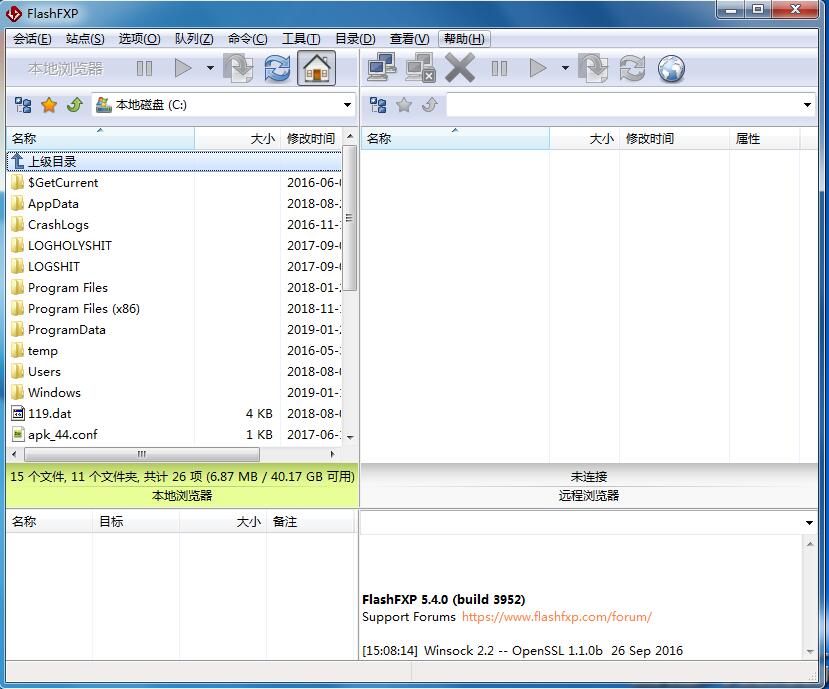Open the 命令(C) menu
The width and height of the screenshot is (829, 689).
pyautogui.click(x=247, y=39)
